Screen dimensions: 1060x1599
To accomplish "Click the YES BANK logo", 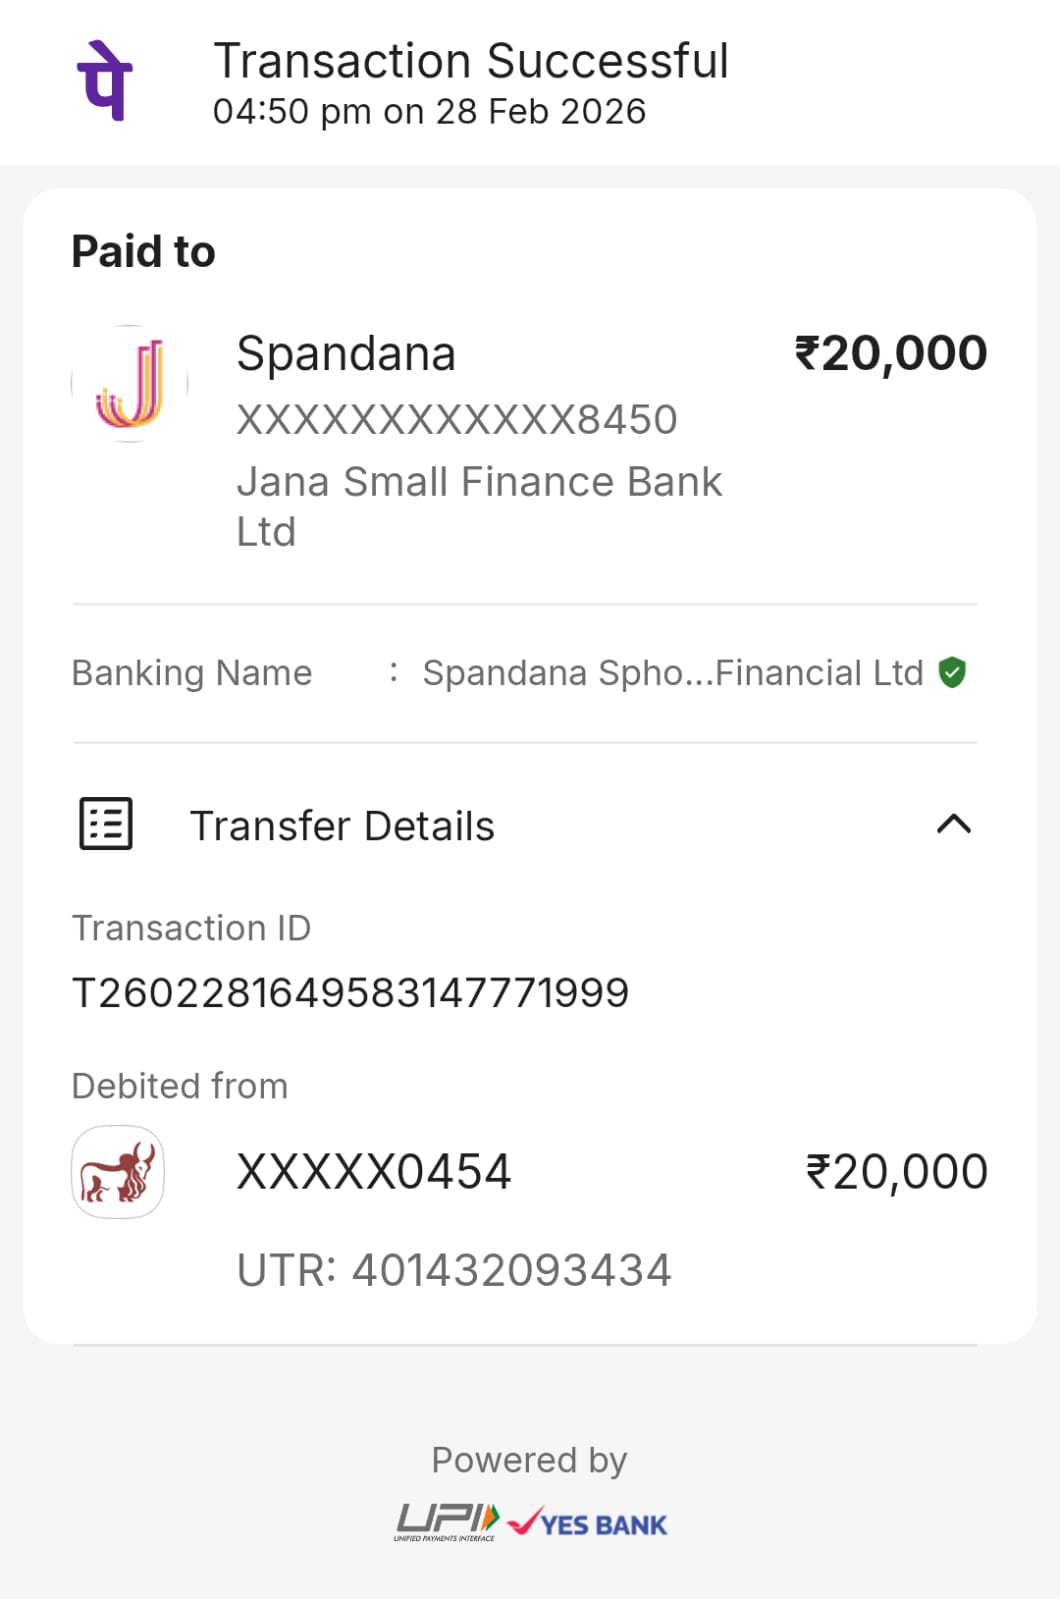I will 588,1523.
